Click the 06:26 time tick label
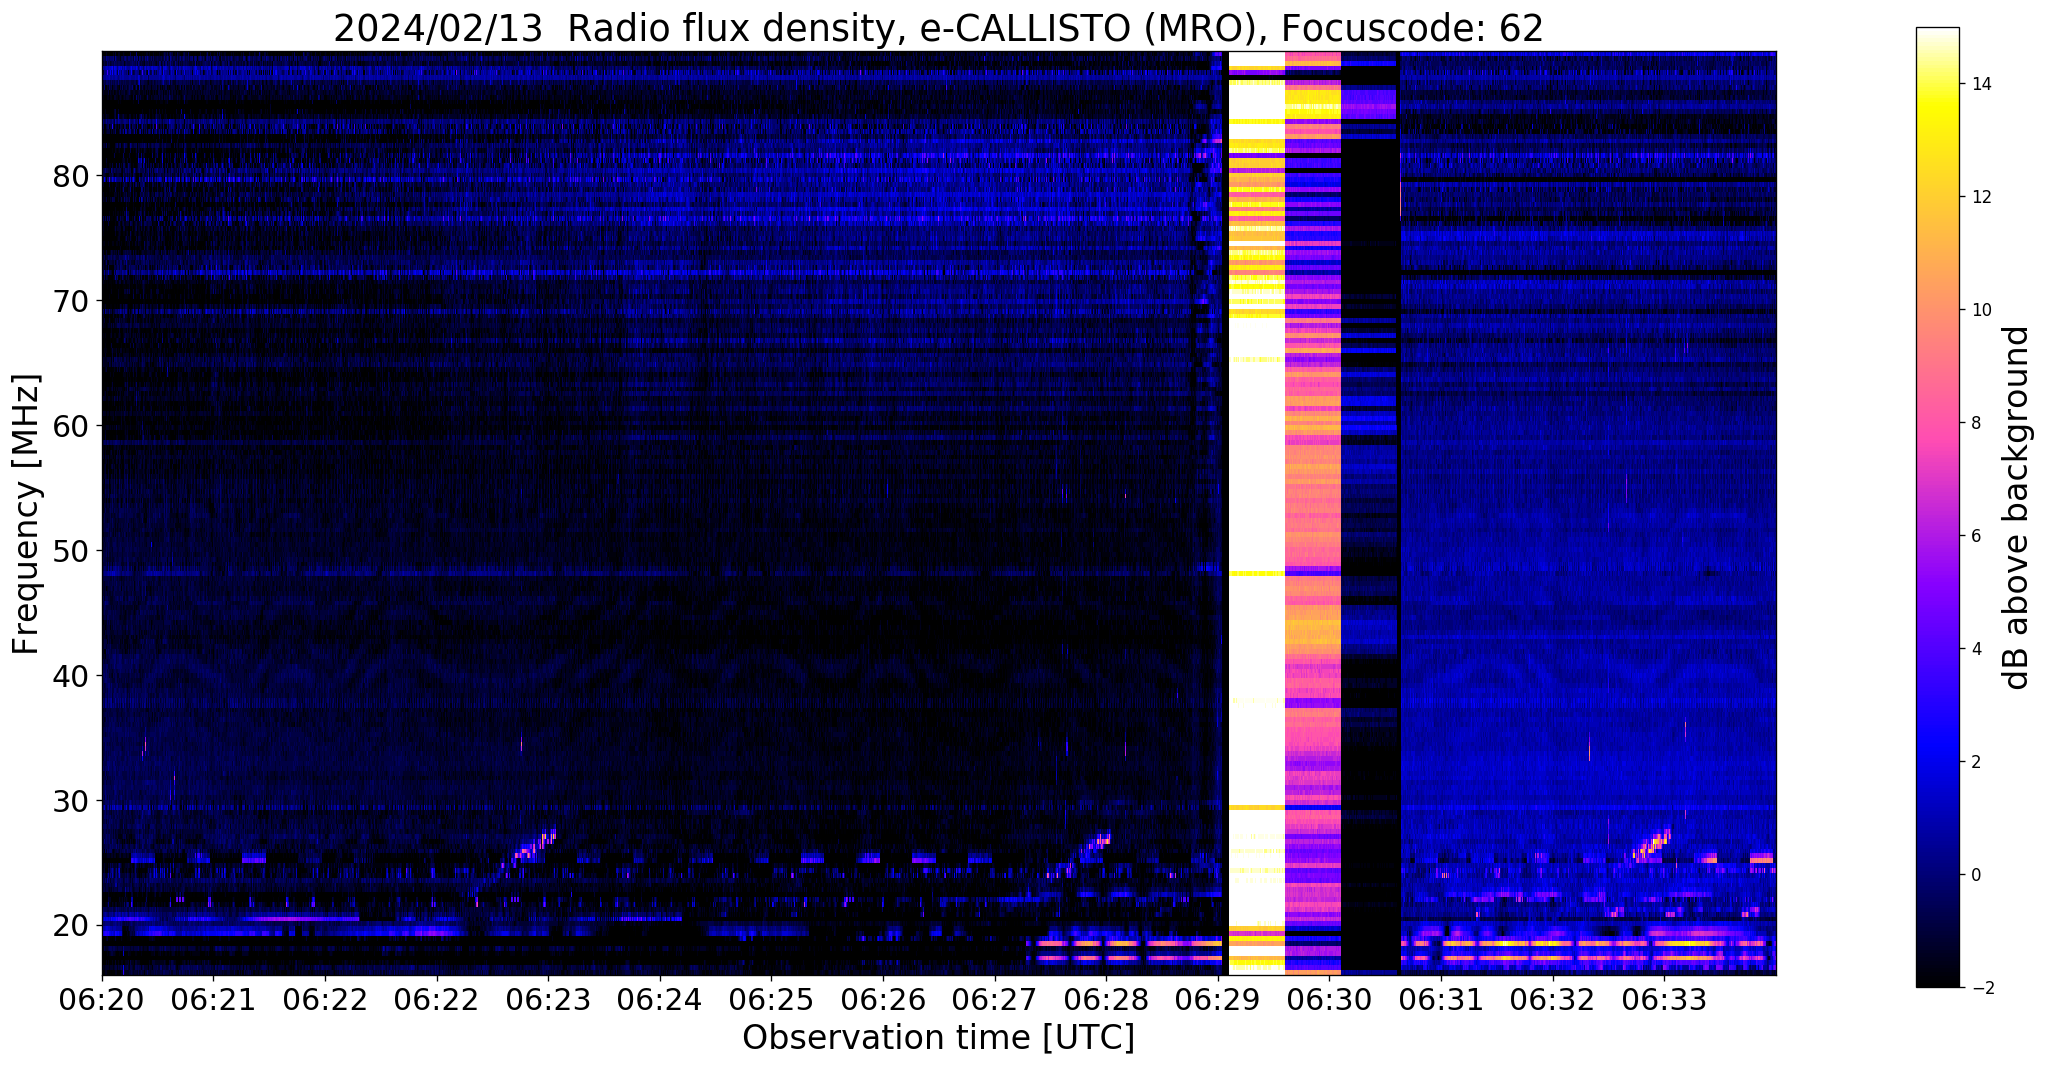 [882, 999]
